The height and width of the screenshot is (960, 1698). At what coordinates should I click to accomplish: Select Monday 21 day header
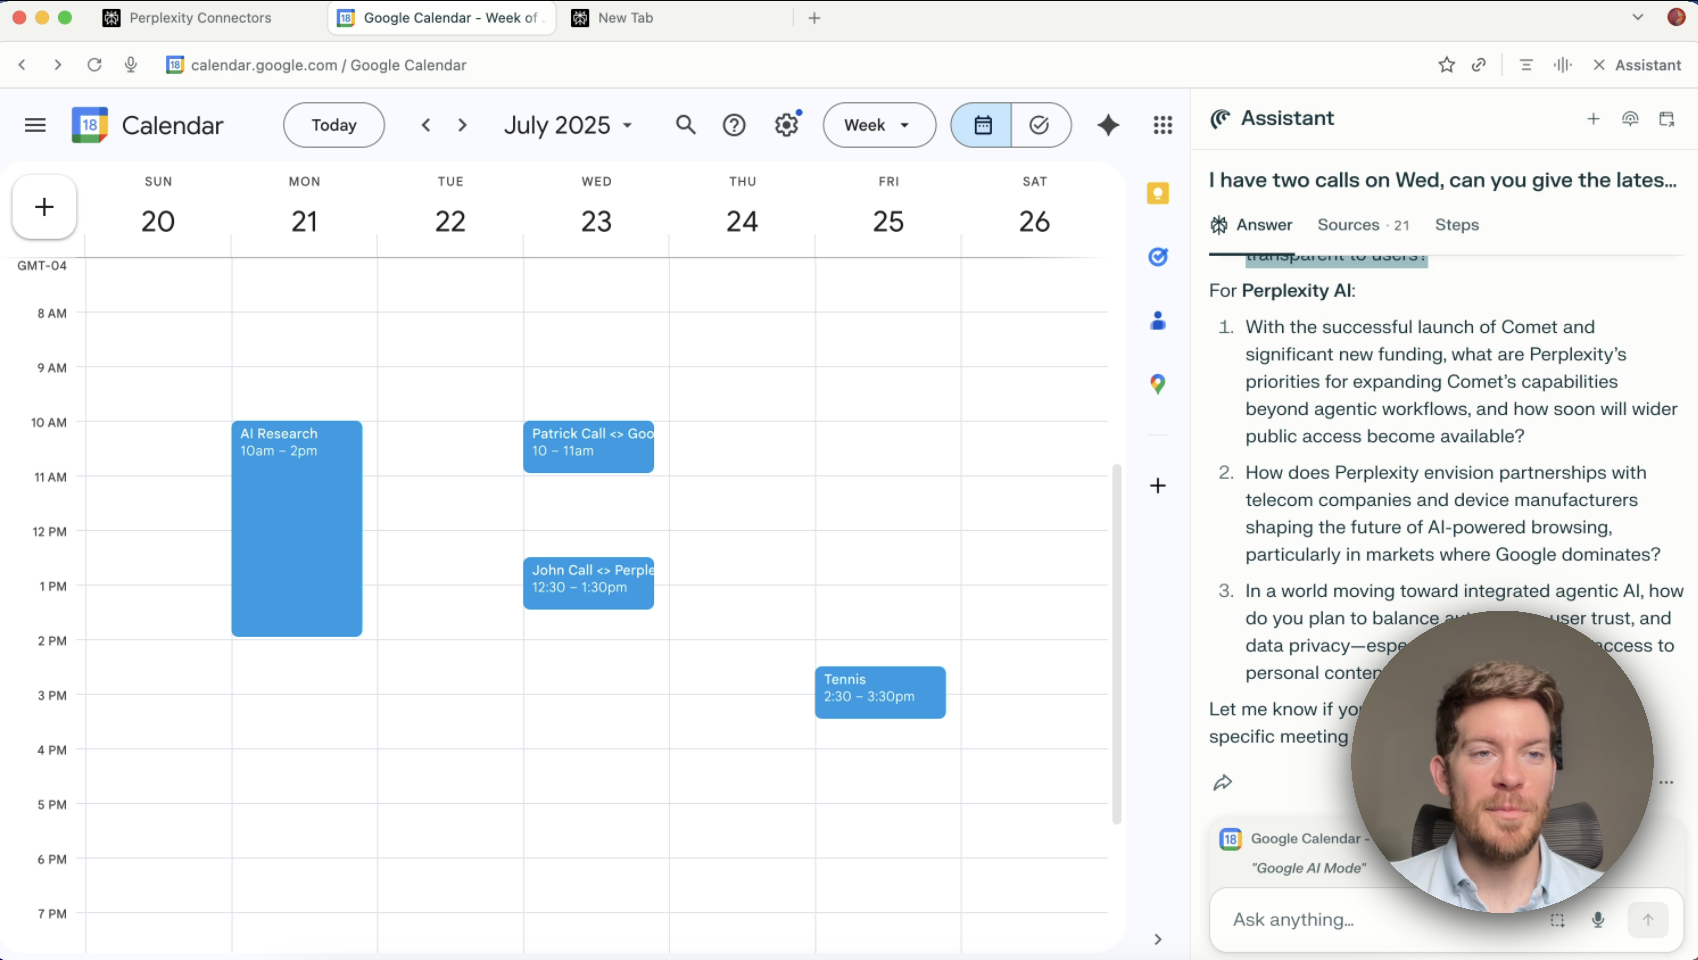[304, 220]
